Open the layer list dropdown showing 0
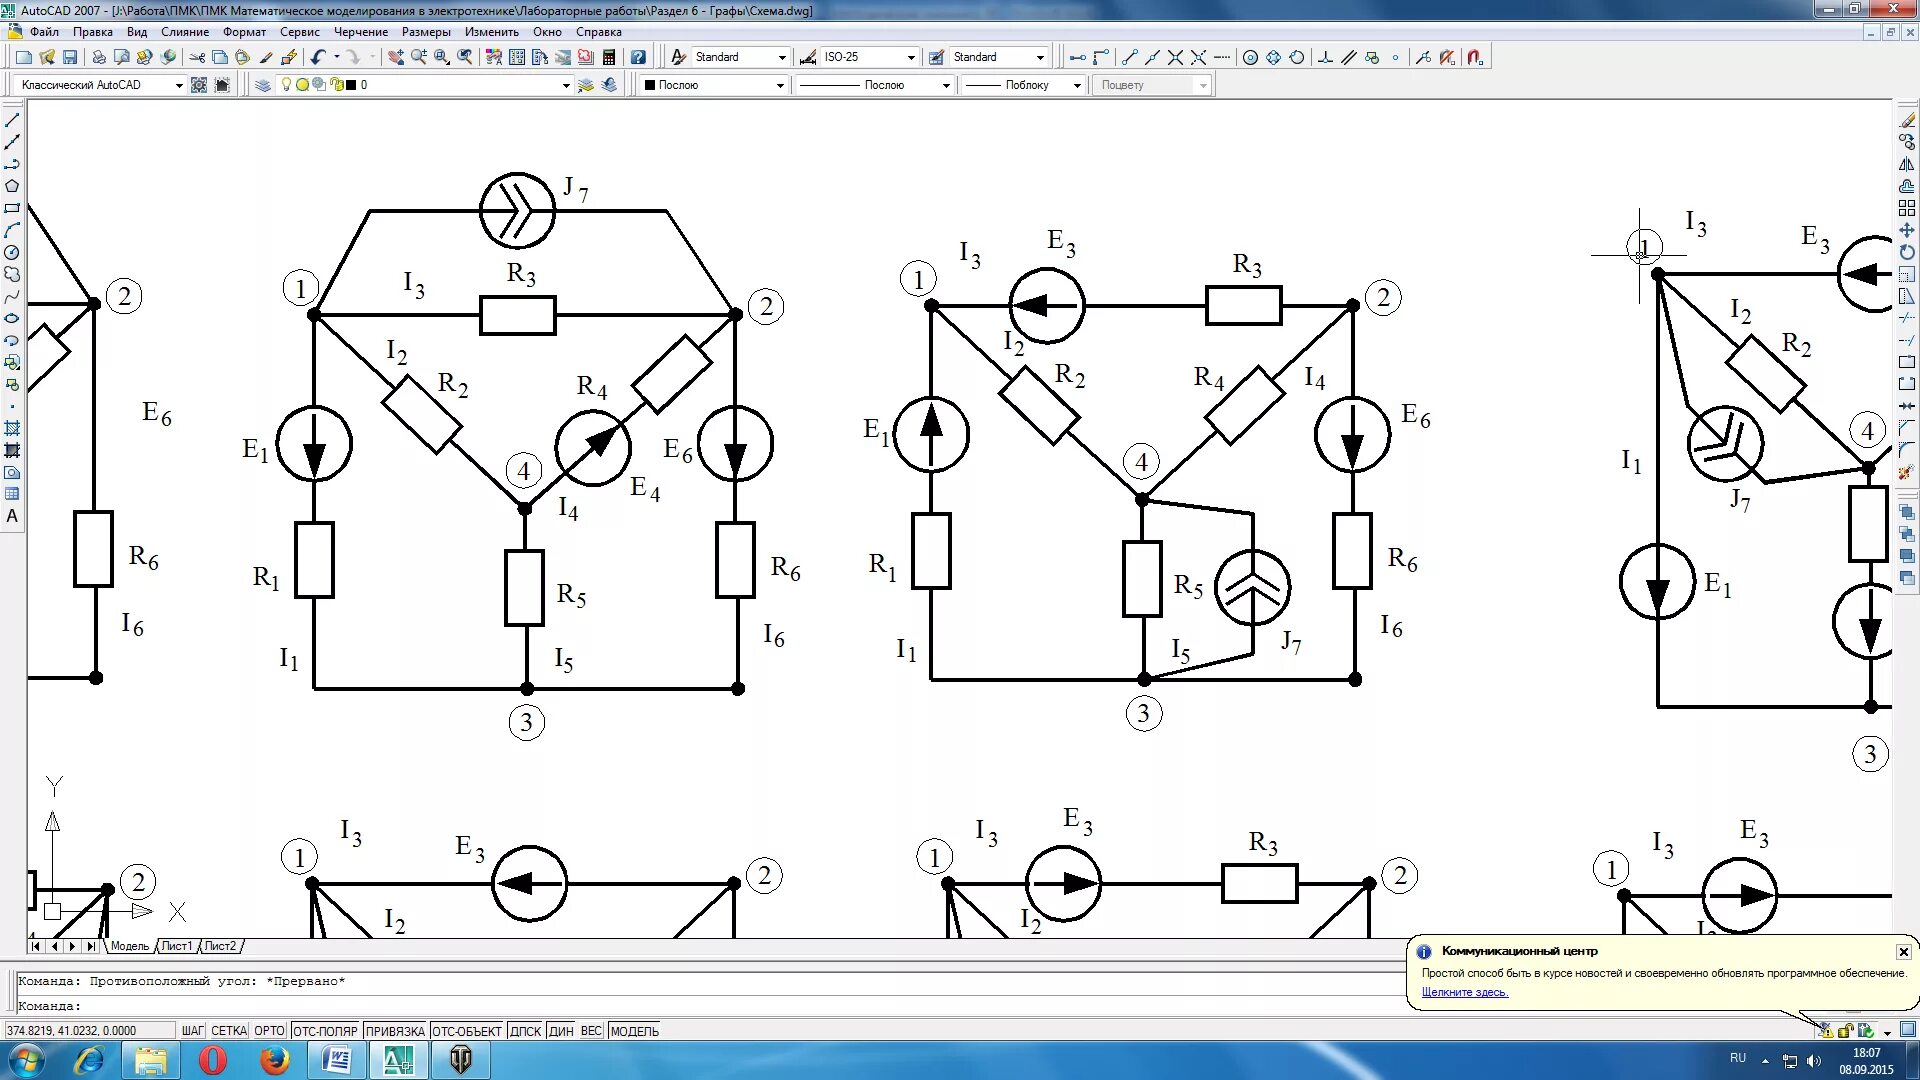Viewport: 1920px width, 1080px height. (x=566, y=86)
